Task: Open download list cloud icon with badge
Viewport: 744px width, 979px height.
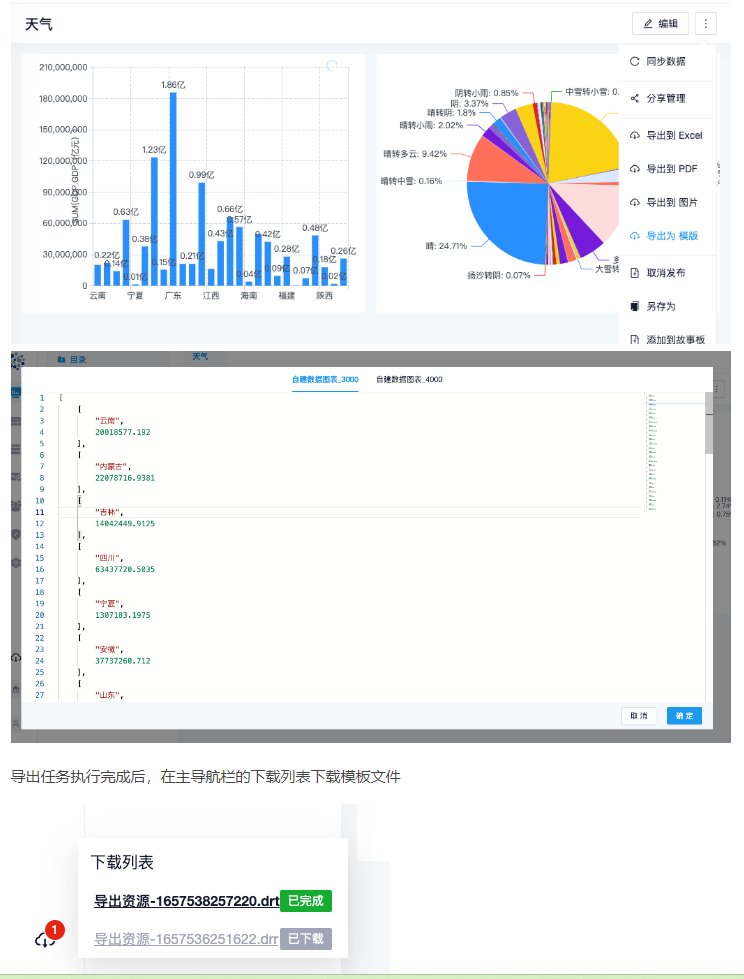Action: 46,937
